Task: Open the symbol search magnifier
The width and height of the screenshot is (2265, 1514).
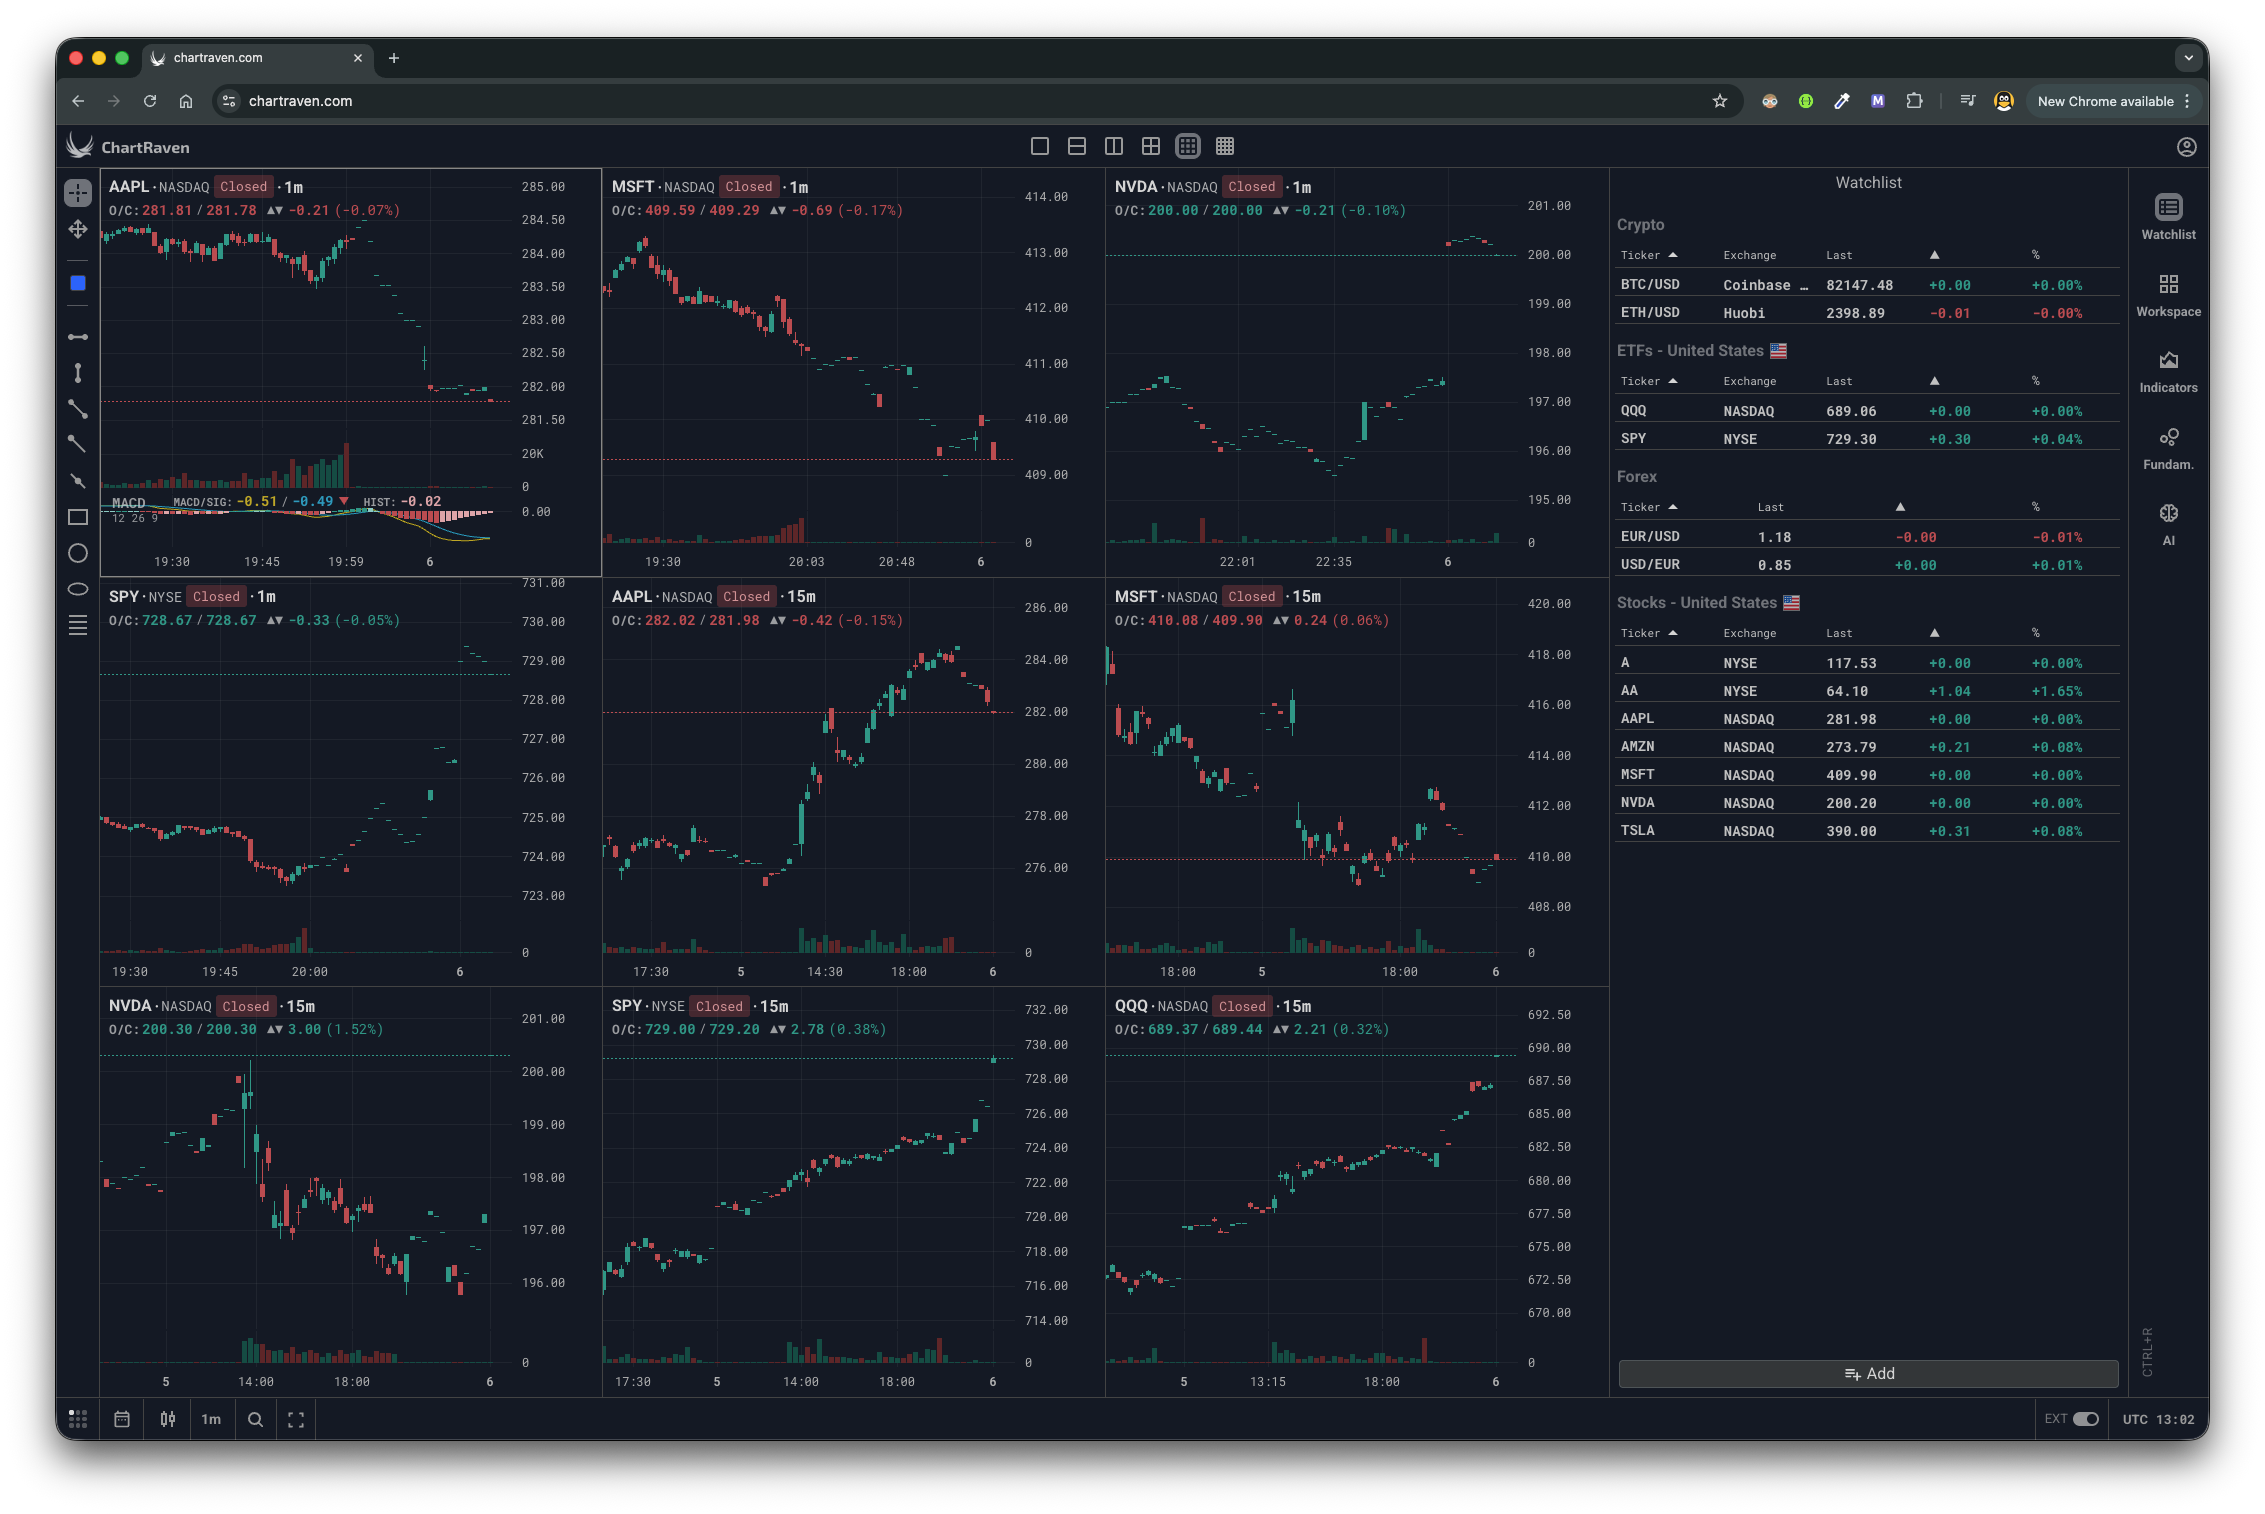Action: coord(255,1419)
